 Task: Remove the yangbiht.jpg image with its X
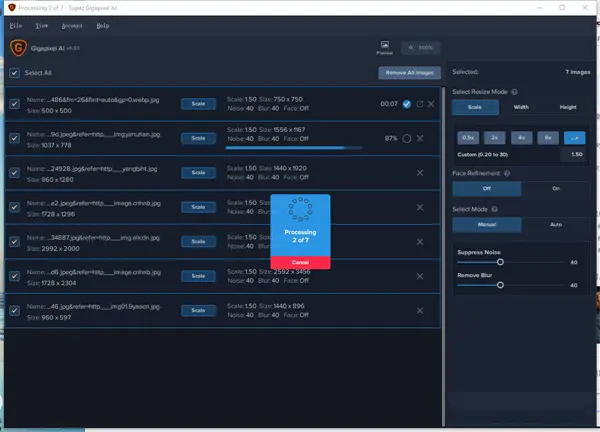(x=420, y=173)
